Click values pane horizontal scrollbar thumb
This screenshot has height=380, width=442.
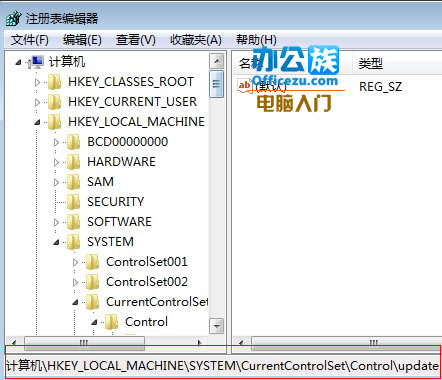pyautogui.click(x=347, y=343)
